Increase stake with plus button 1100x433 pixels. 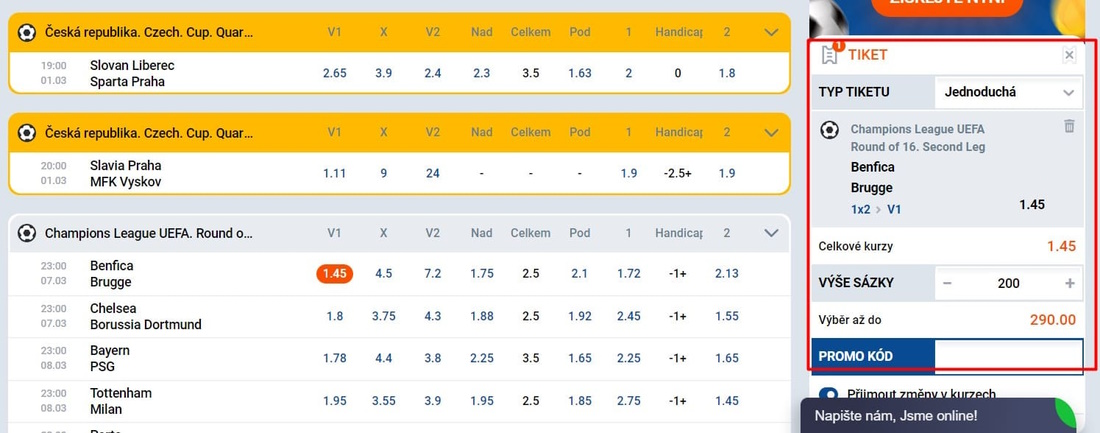(x=1070, y=284)
